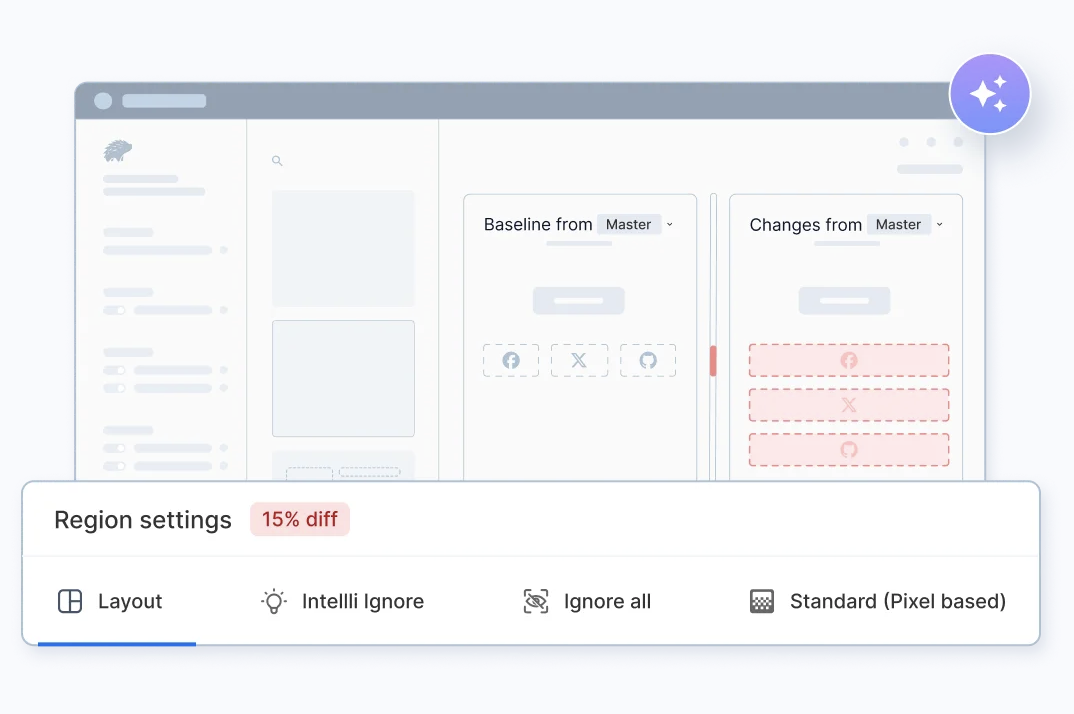The height and width of the screenshot is (714, 1074).
Task: Click the highlighted Facebook icon in Changes panel
Action: point(849,360)
